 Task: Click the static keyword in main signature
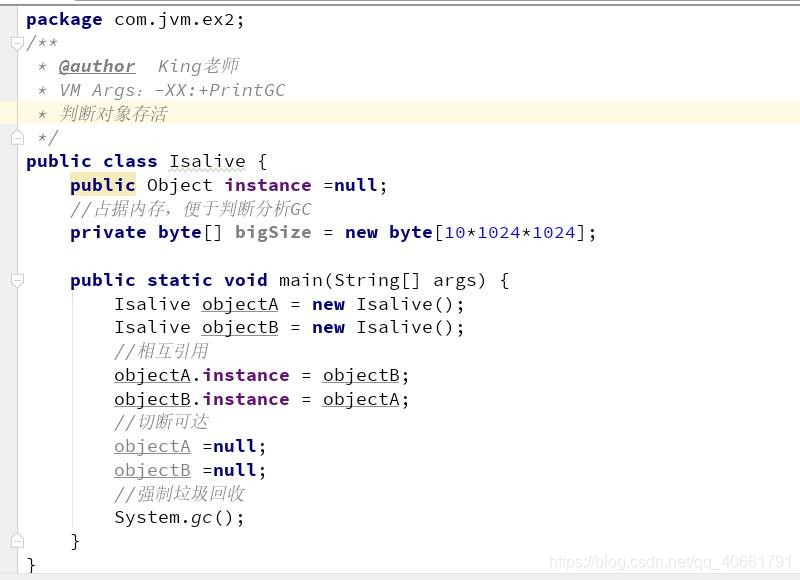tap(180, 280)
